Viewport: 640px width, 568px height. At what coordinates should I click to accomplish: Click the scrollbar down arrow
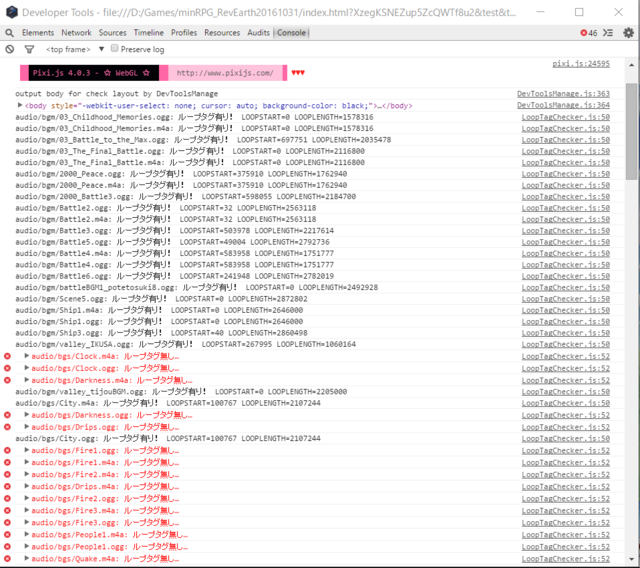pos(631,559)
